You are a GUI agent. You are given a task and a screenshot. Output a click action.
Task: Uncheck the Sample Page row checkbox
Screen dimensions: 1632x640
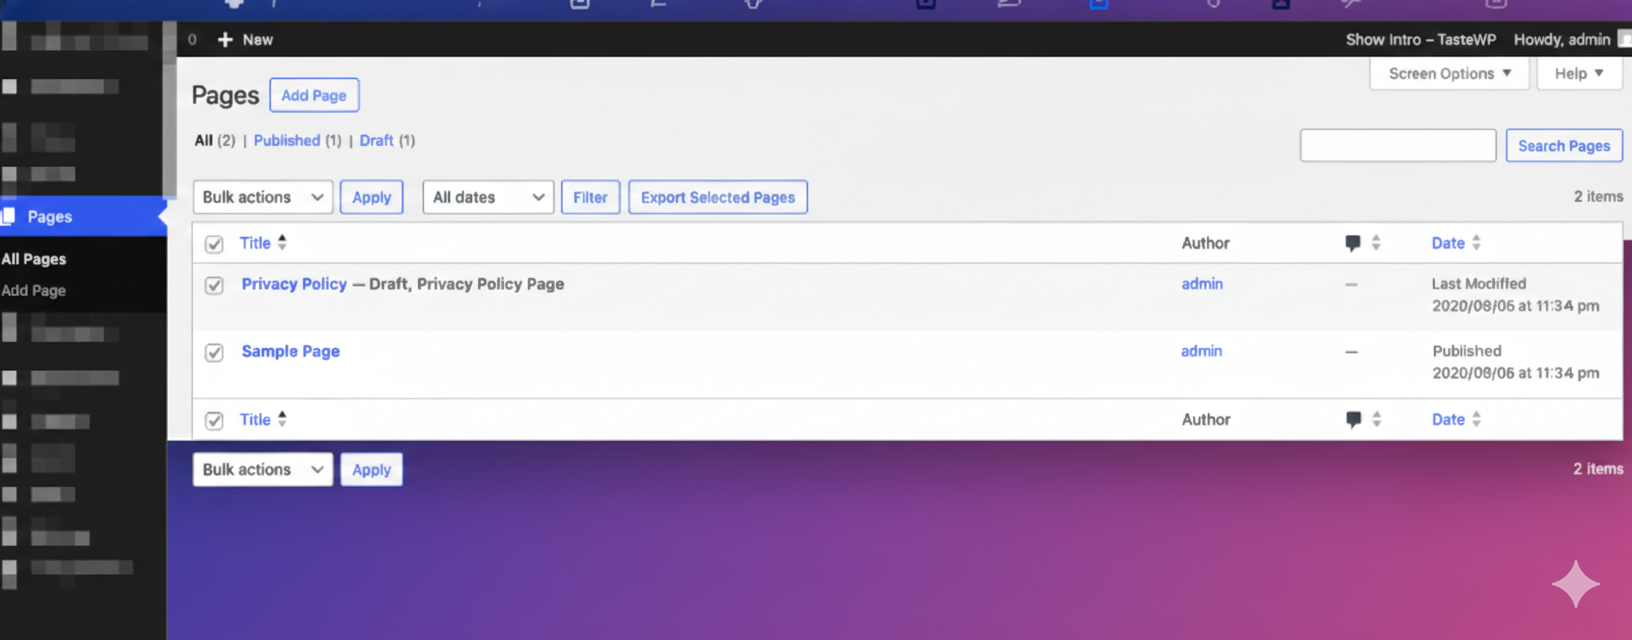pyautogui.click(x=214, y=353)
